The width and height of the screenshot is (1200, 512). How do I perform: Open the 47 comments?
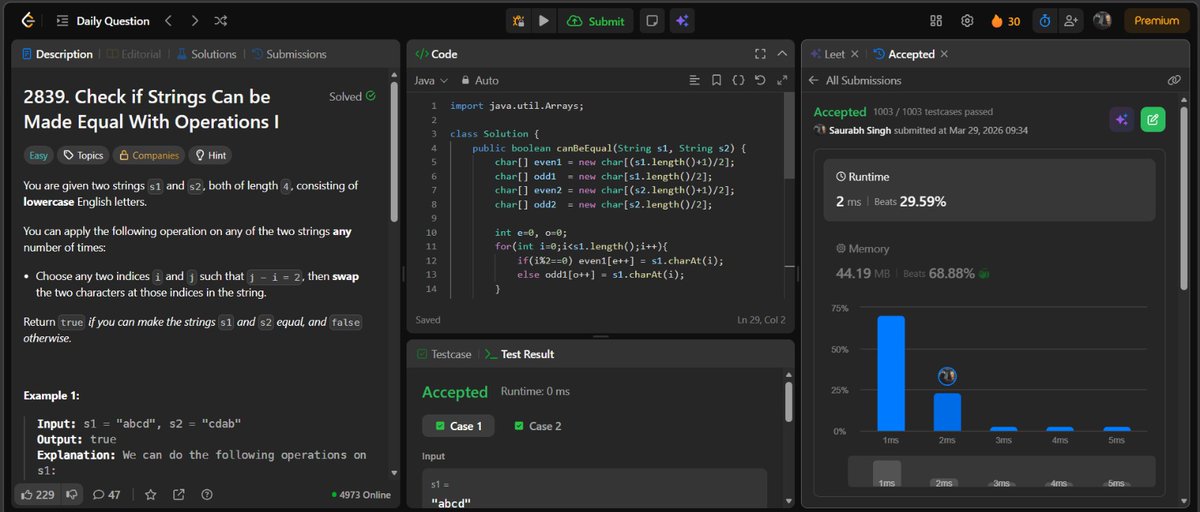[x=107, y=494]
